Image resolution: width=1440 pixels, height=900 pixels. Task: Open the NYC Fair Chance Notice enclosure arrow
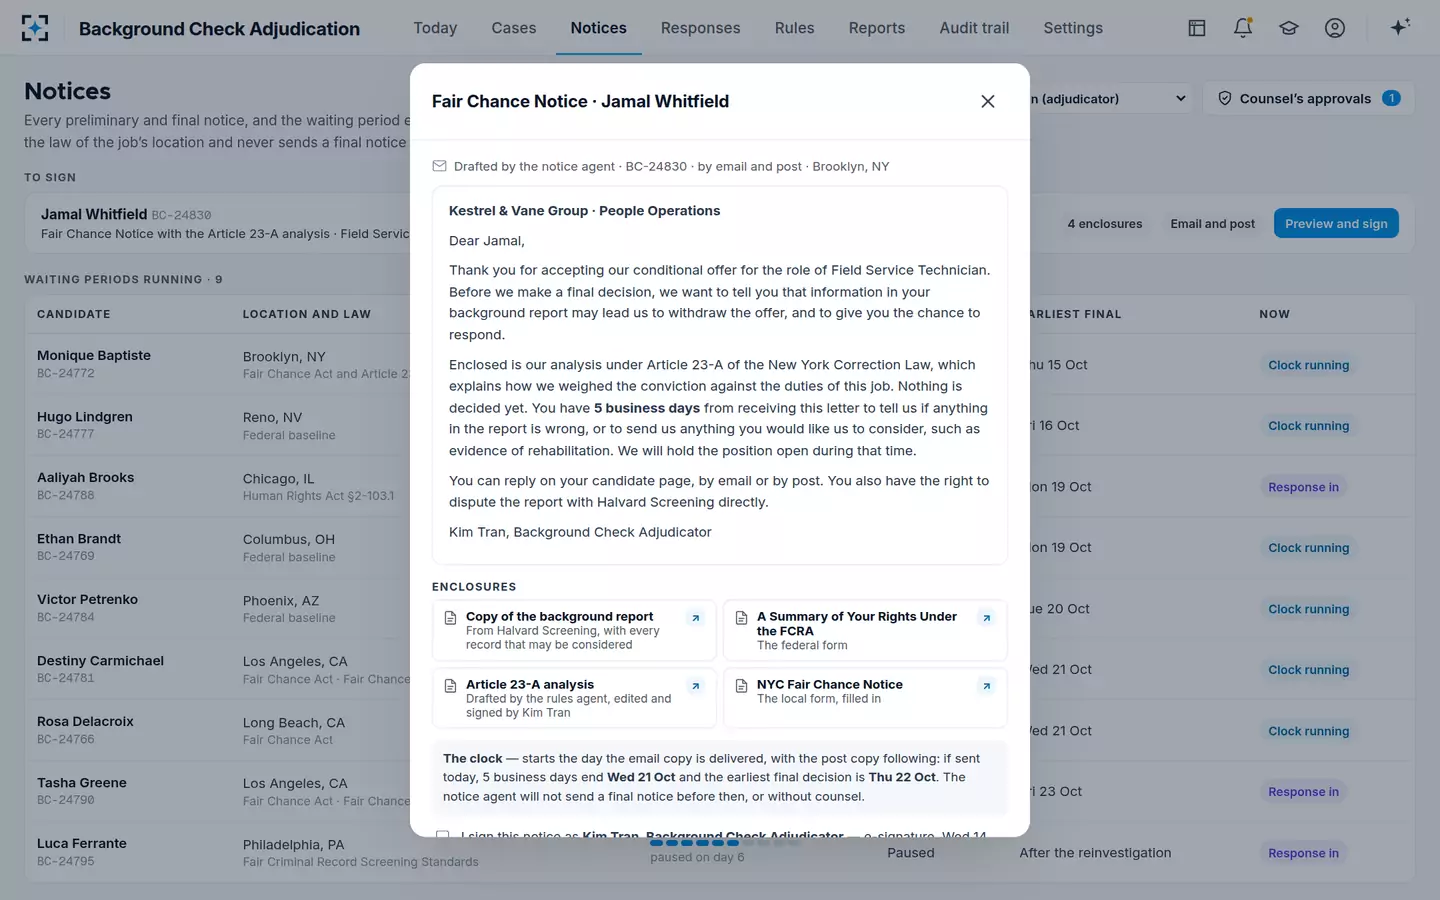tap(987, 686)
